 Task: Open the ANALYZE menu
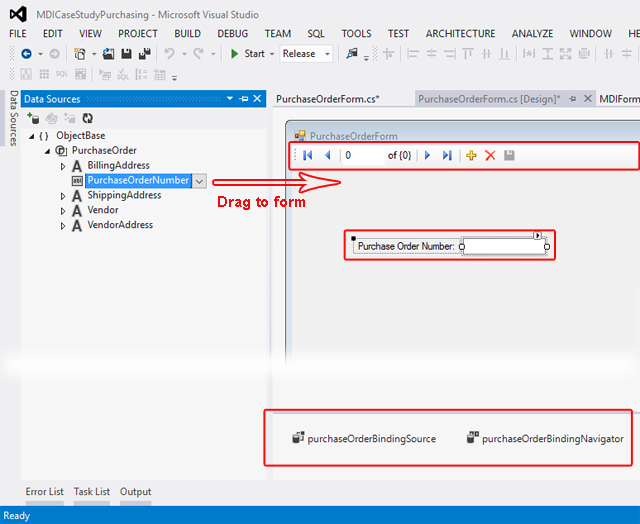532,33
